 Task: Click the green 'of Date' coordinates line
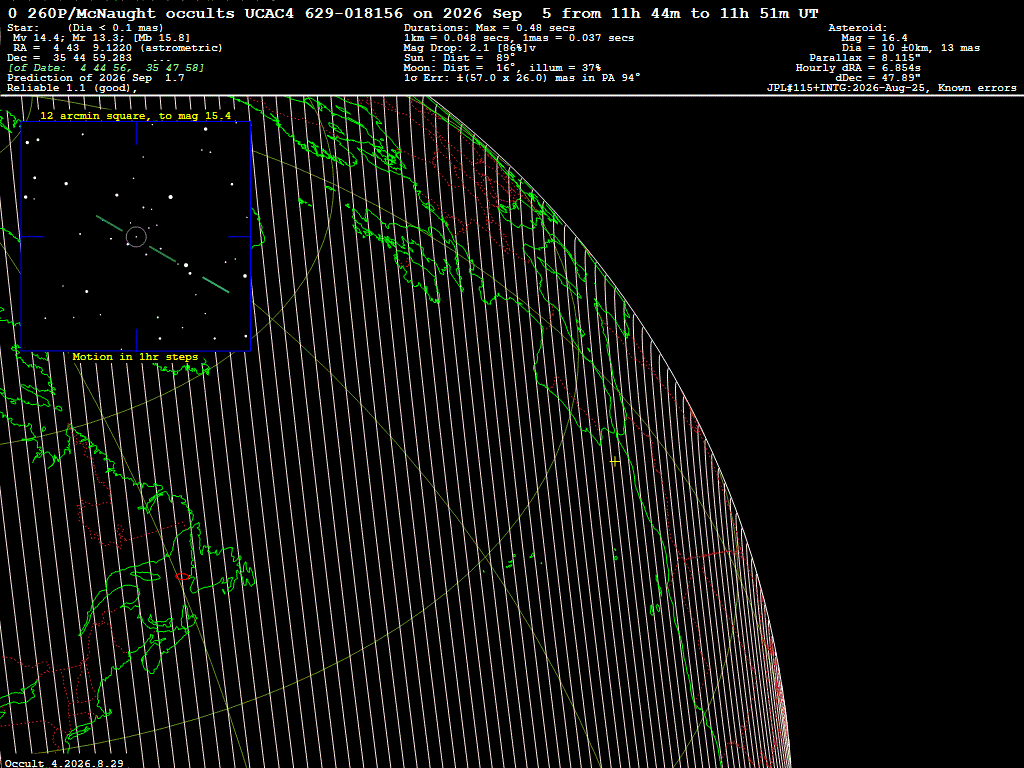106,68
